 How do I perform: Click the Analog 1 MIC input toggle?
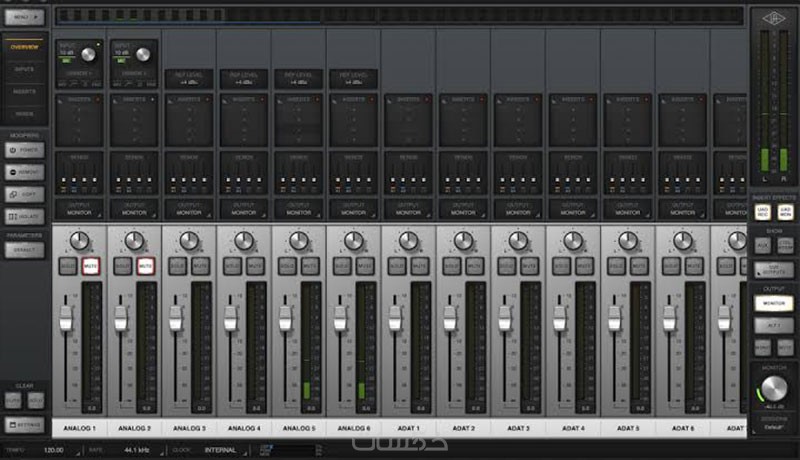pyautogui.click(x=66, y=61)
